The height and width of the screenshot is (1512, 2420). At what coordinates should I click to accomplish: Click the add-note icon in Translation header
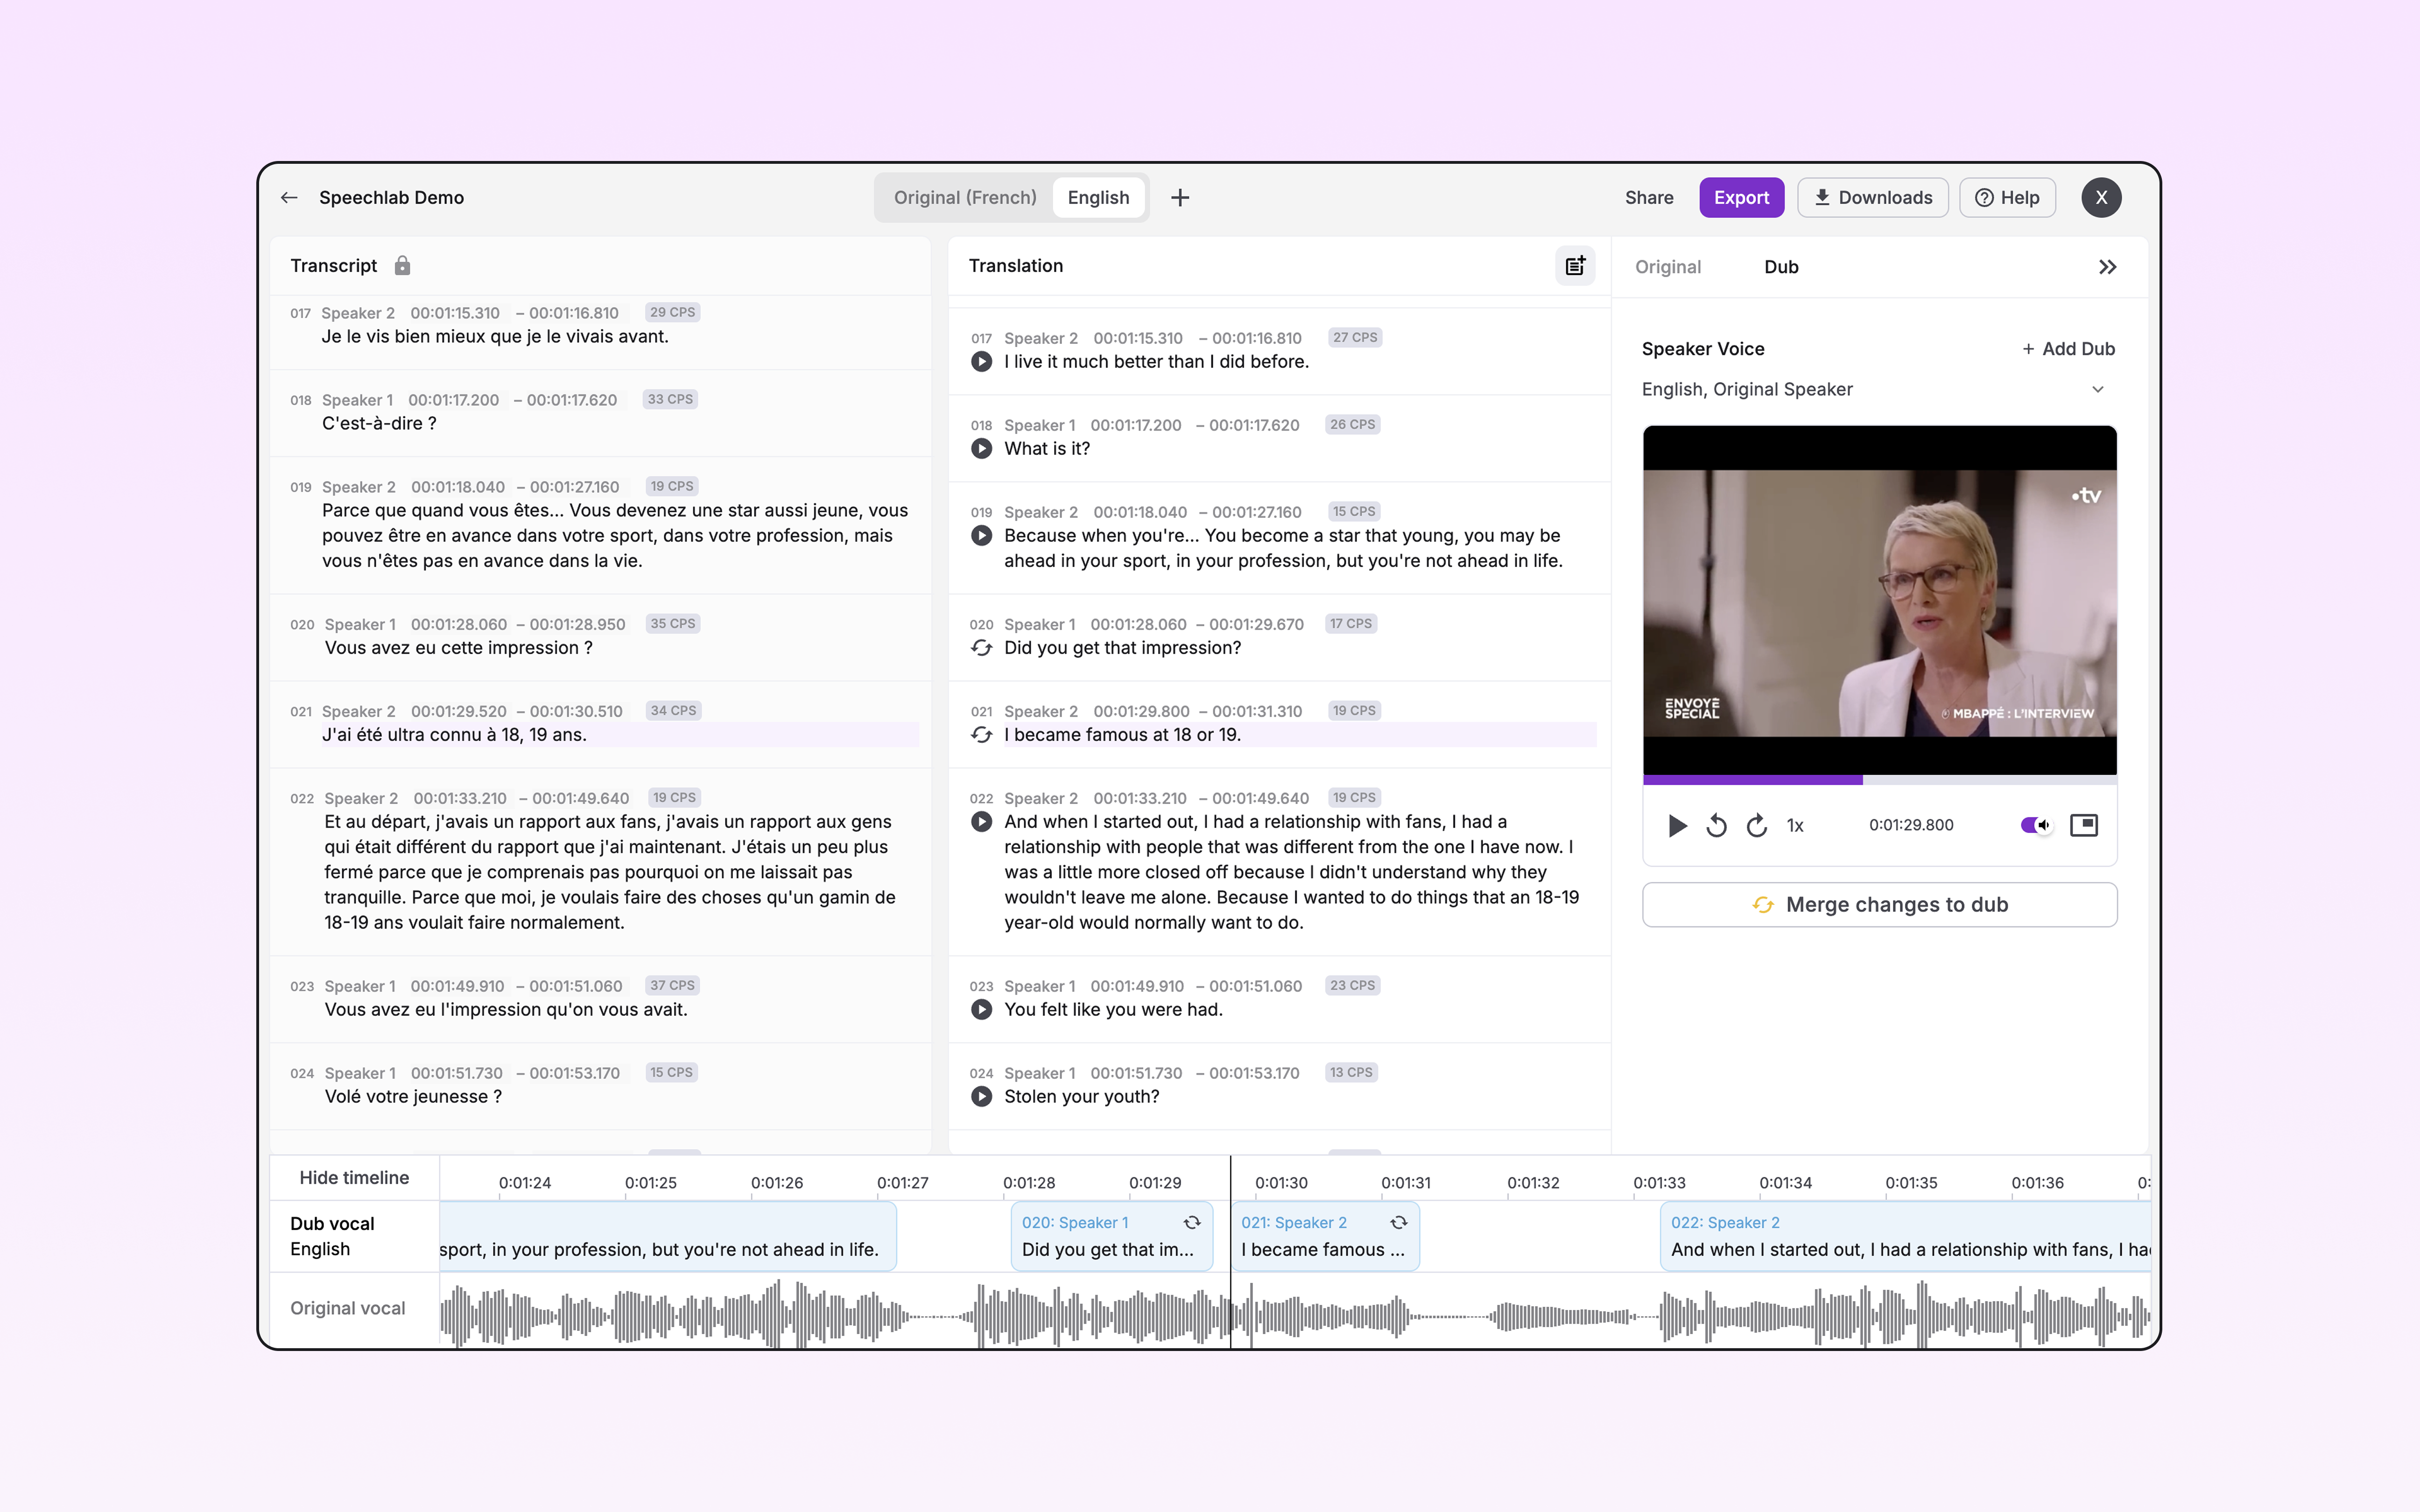1575,266
